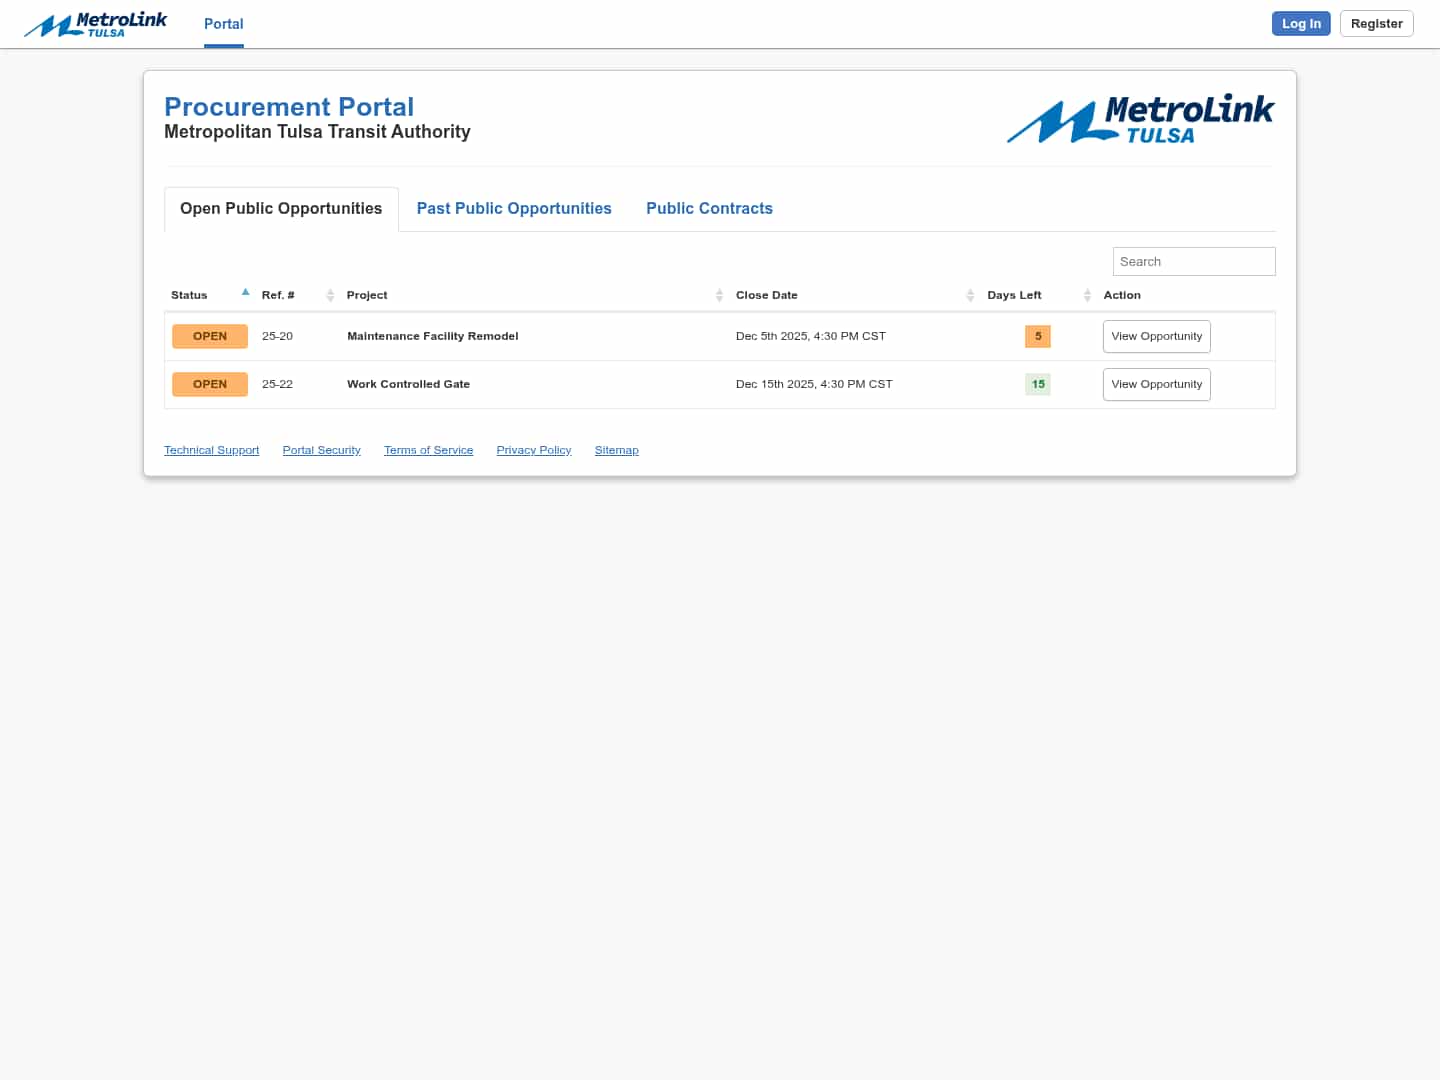Sort by Project column arrows
The width and height of the screenshot is (1440, 1080).
[x=719, y=295]
